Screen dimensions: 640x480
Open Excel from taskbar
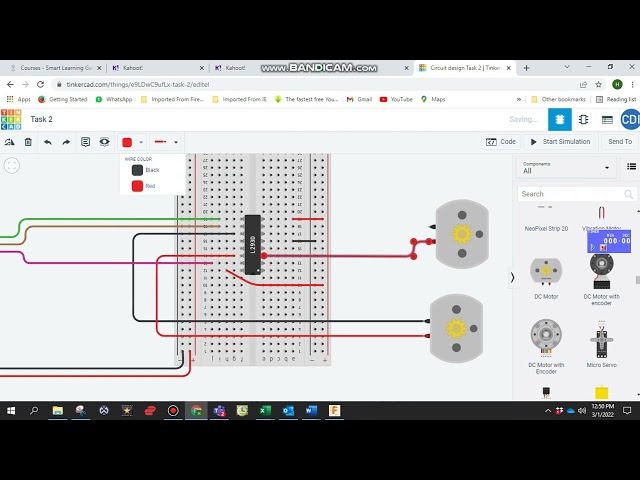pyautogui.click(x=265, y=411)
